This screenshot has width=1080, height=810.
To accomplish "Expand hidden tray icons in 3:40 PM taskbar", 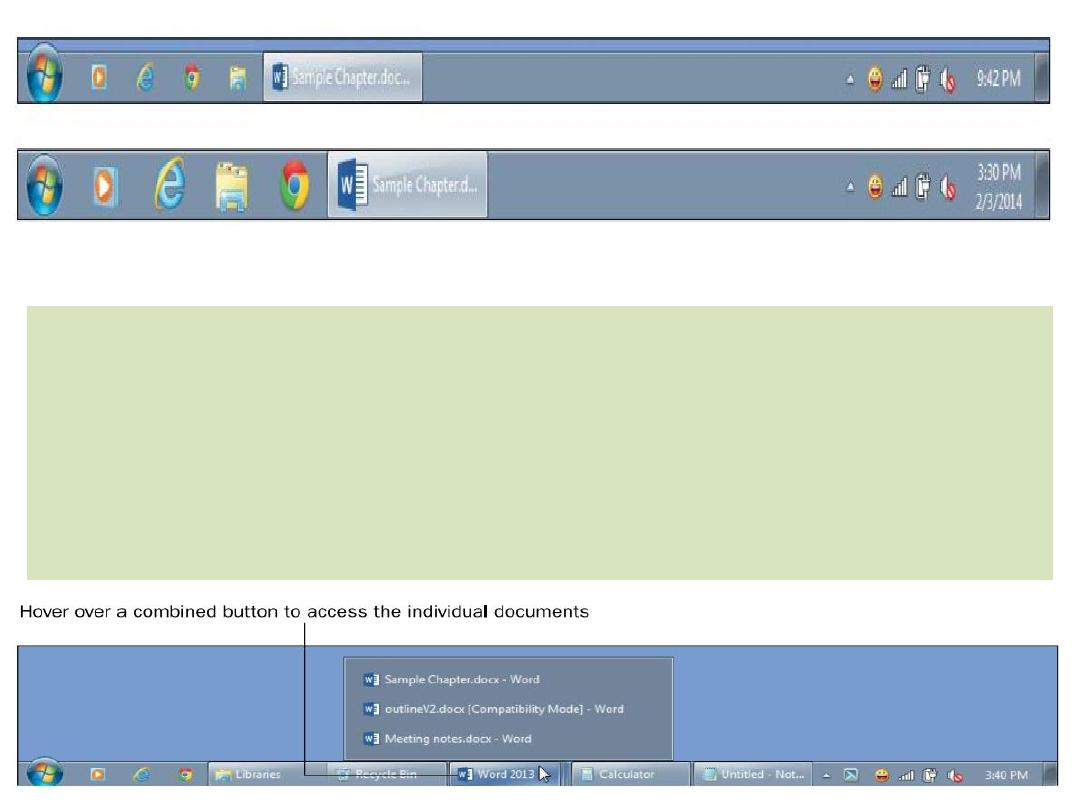I will pyautogui.click(x=827, y=776).
